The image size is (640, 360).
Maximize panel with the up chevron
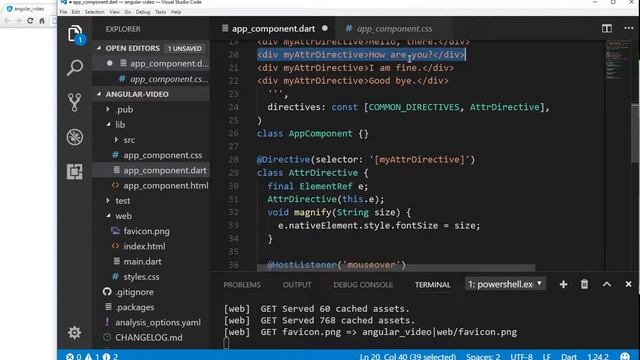pos(607,284)
